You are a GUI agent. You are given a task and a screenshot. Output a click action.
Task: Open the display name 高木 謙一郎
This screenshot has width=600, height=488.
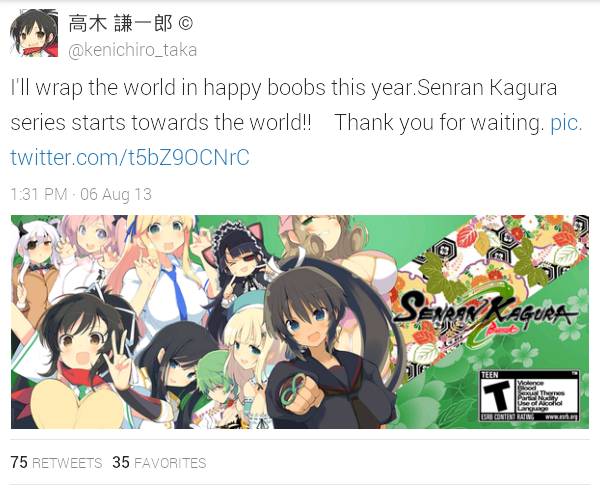(x=121, y=24)
